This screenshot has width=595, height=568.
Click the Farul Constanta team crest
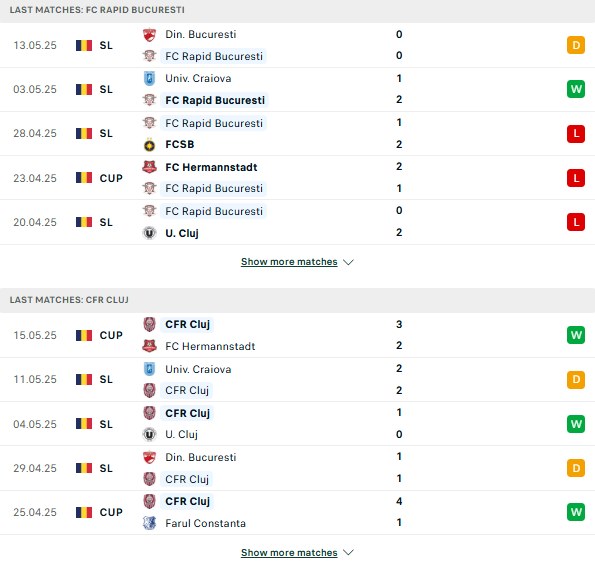pos(150,523)
